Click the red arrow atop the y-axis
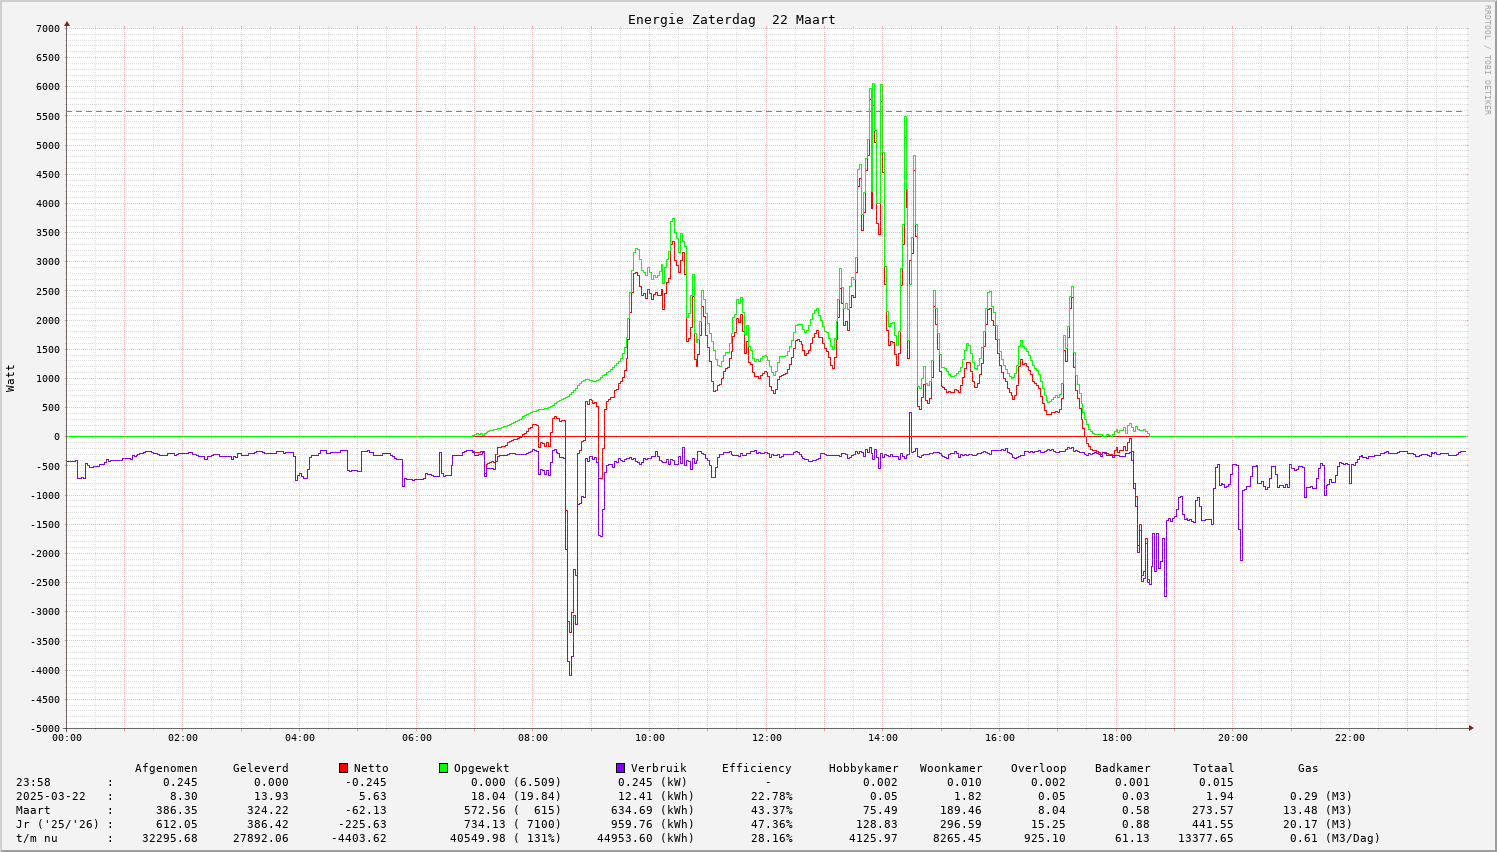 67,23
